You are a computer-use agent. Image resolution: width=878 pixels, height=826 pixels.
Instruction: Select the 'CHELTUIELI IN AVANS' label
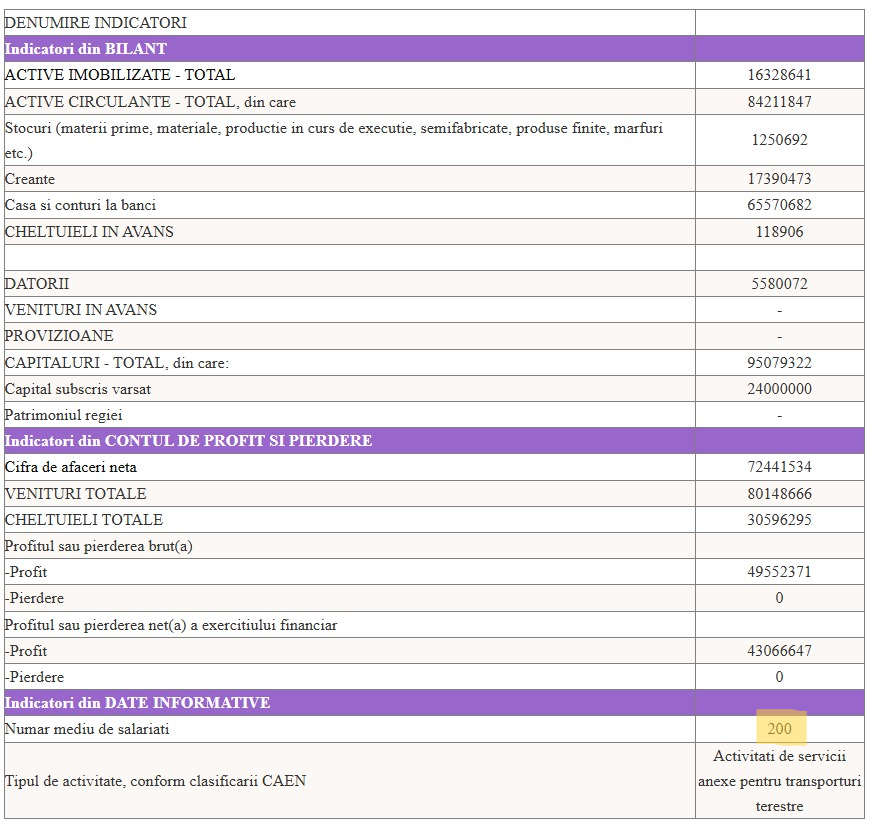[89, 231]
